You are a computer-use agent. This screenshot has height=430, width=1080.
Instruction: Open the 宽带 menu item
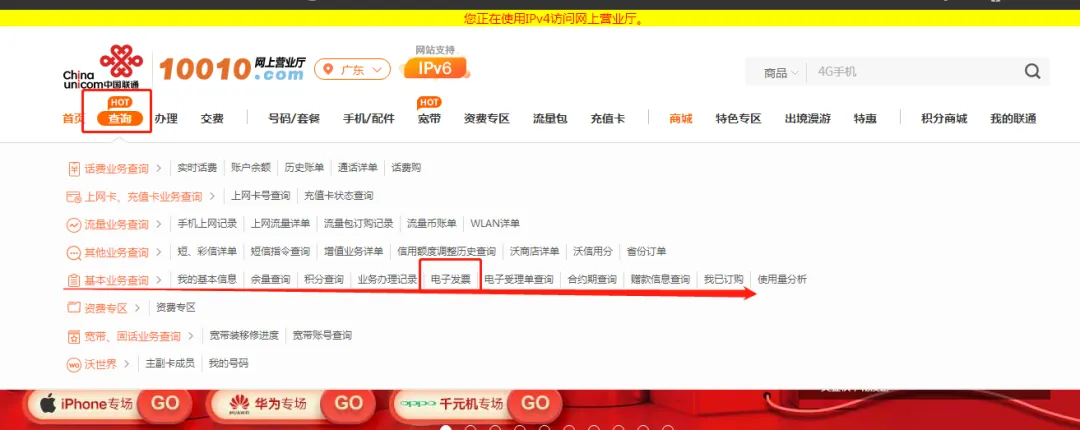pyautogui.click(x=429, y=119)
